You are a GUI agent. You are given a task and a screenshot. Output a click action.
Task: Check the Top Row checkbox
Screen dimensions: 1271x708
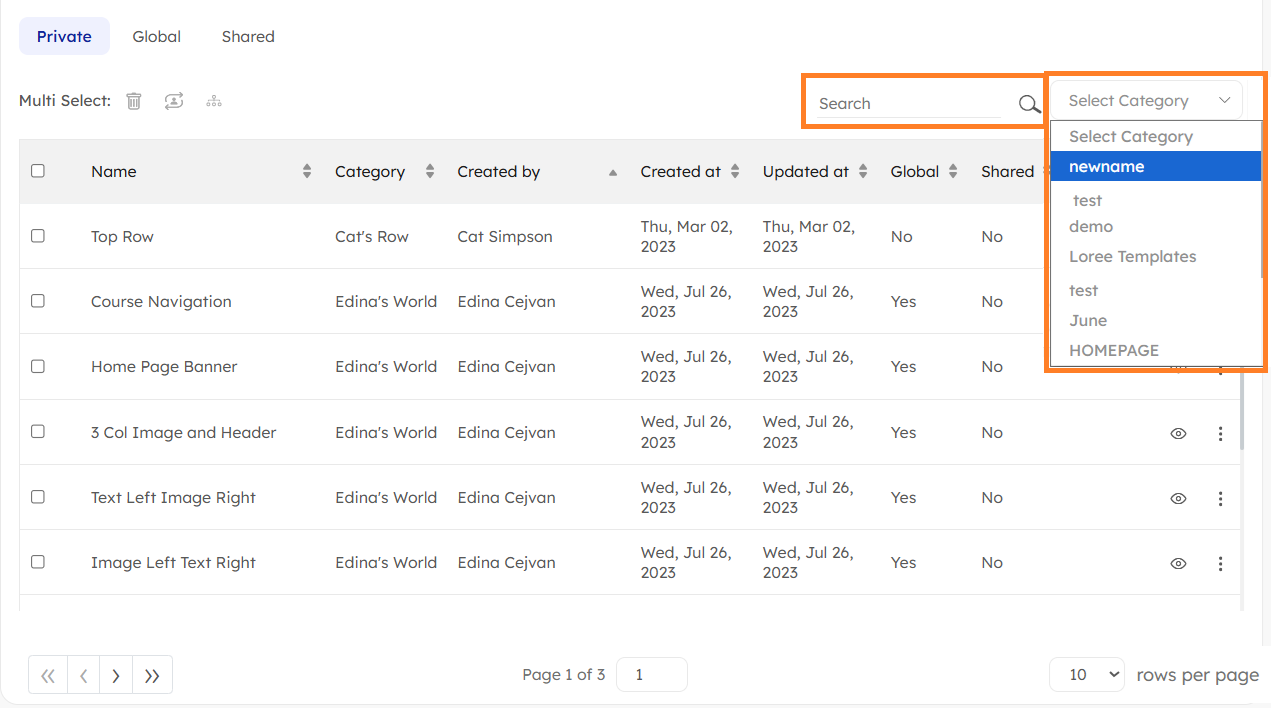click(x=38, y=236)
